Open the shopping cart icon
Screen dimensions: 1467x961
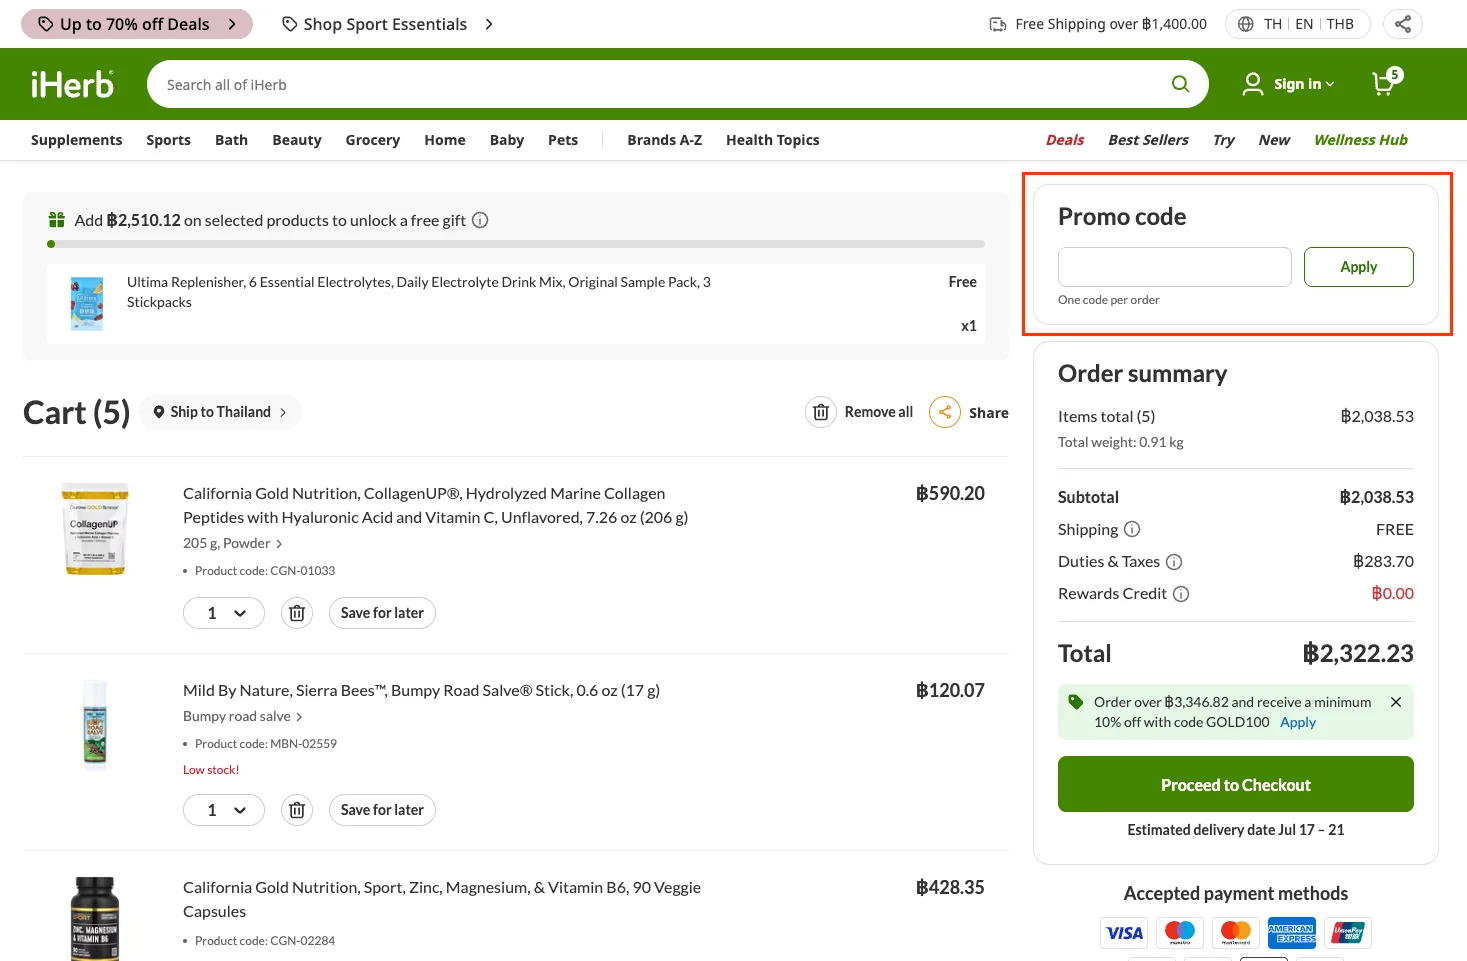pos(1386,82)
